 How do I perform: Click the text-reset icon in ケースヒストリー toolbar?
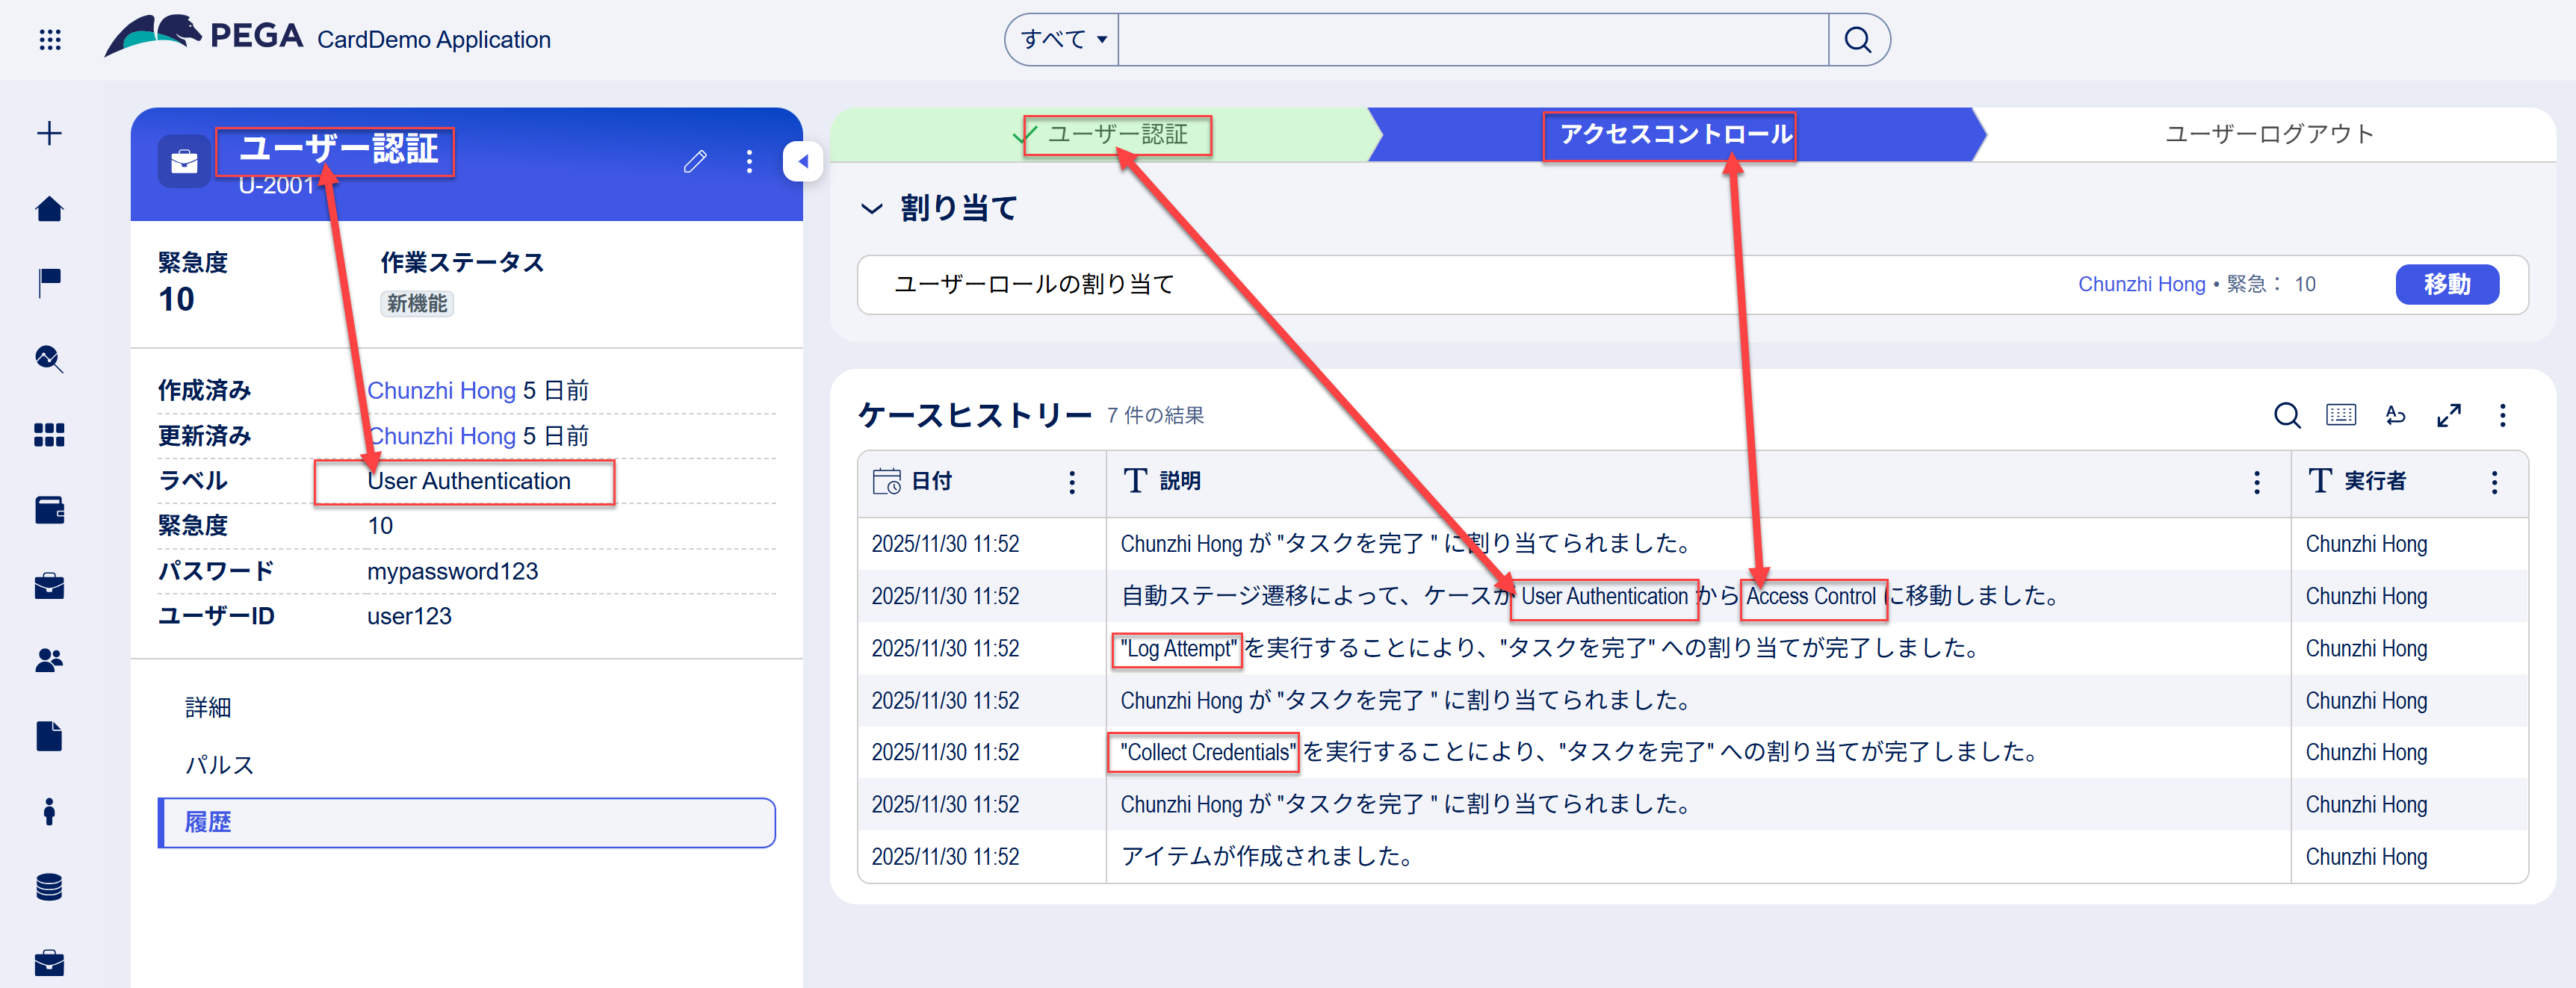click(x=2396, y=415)
